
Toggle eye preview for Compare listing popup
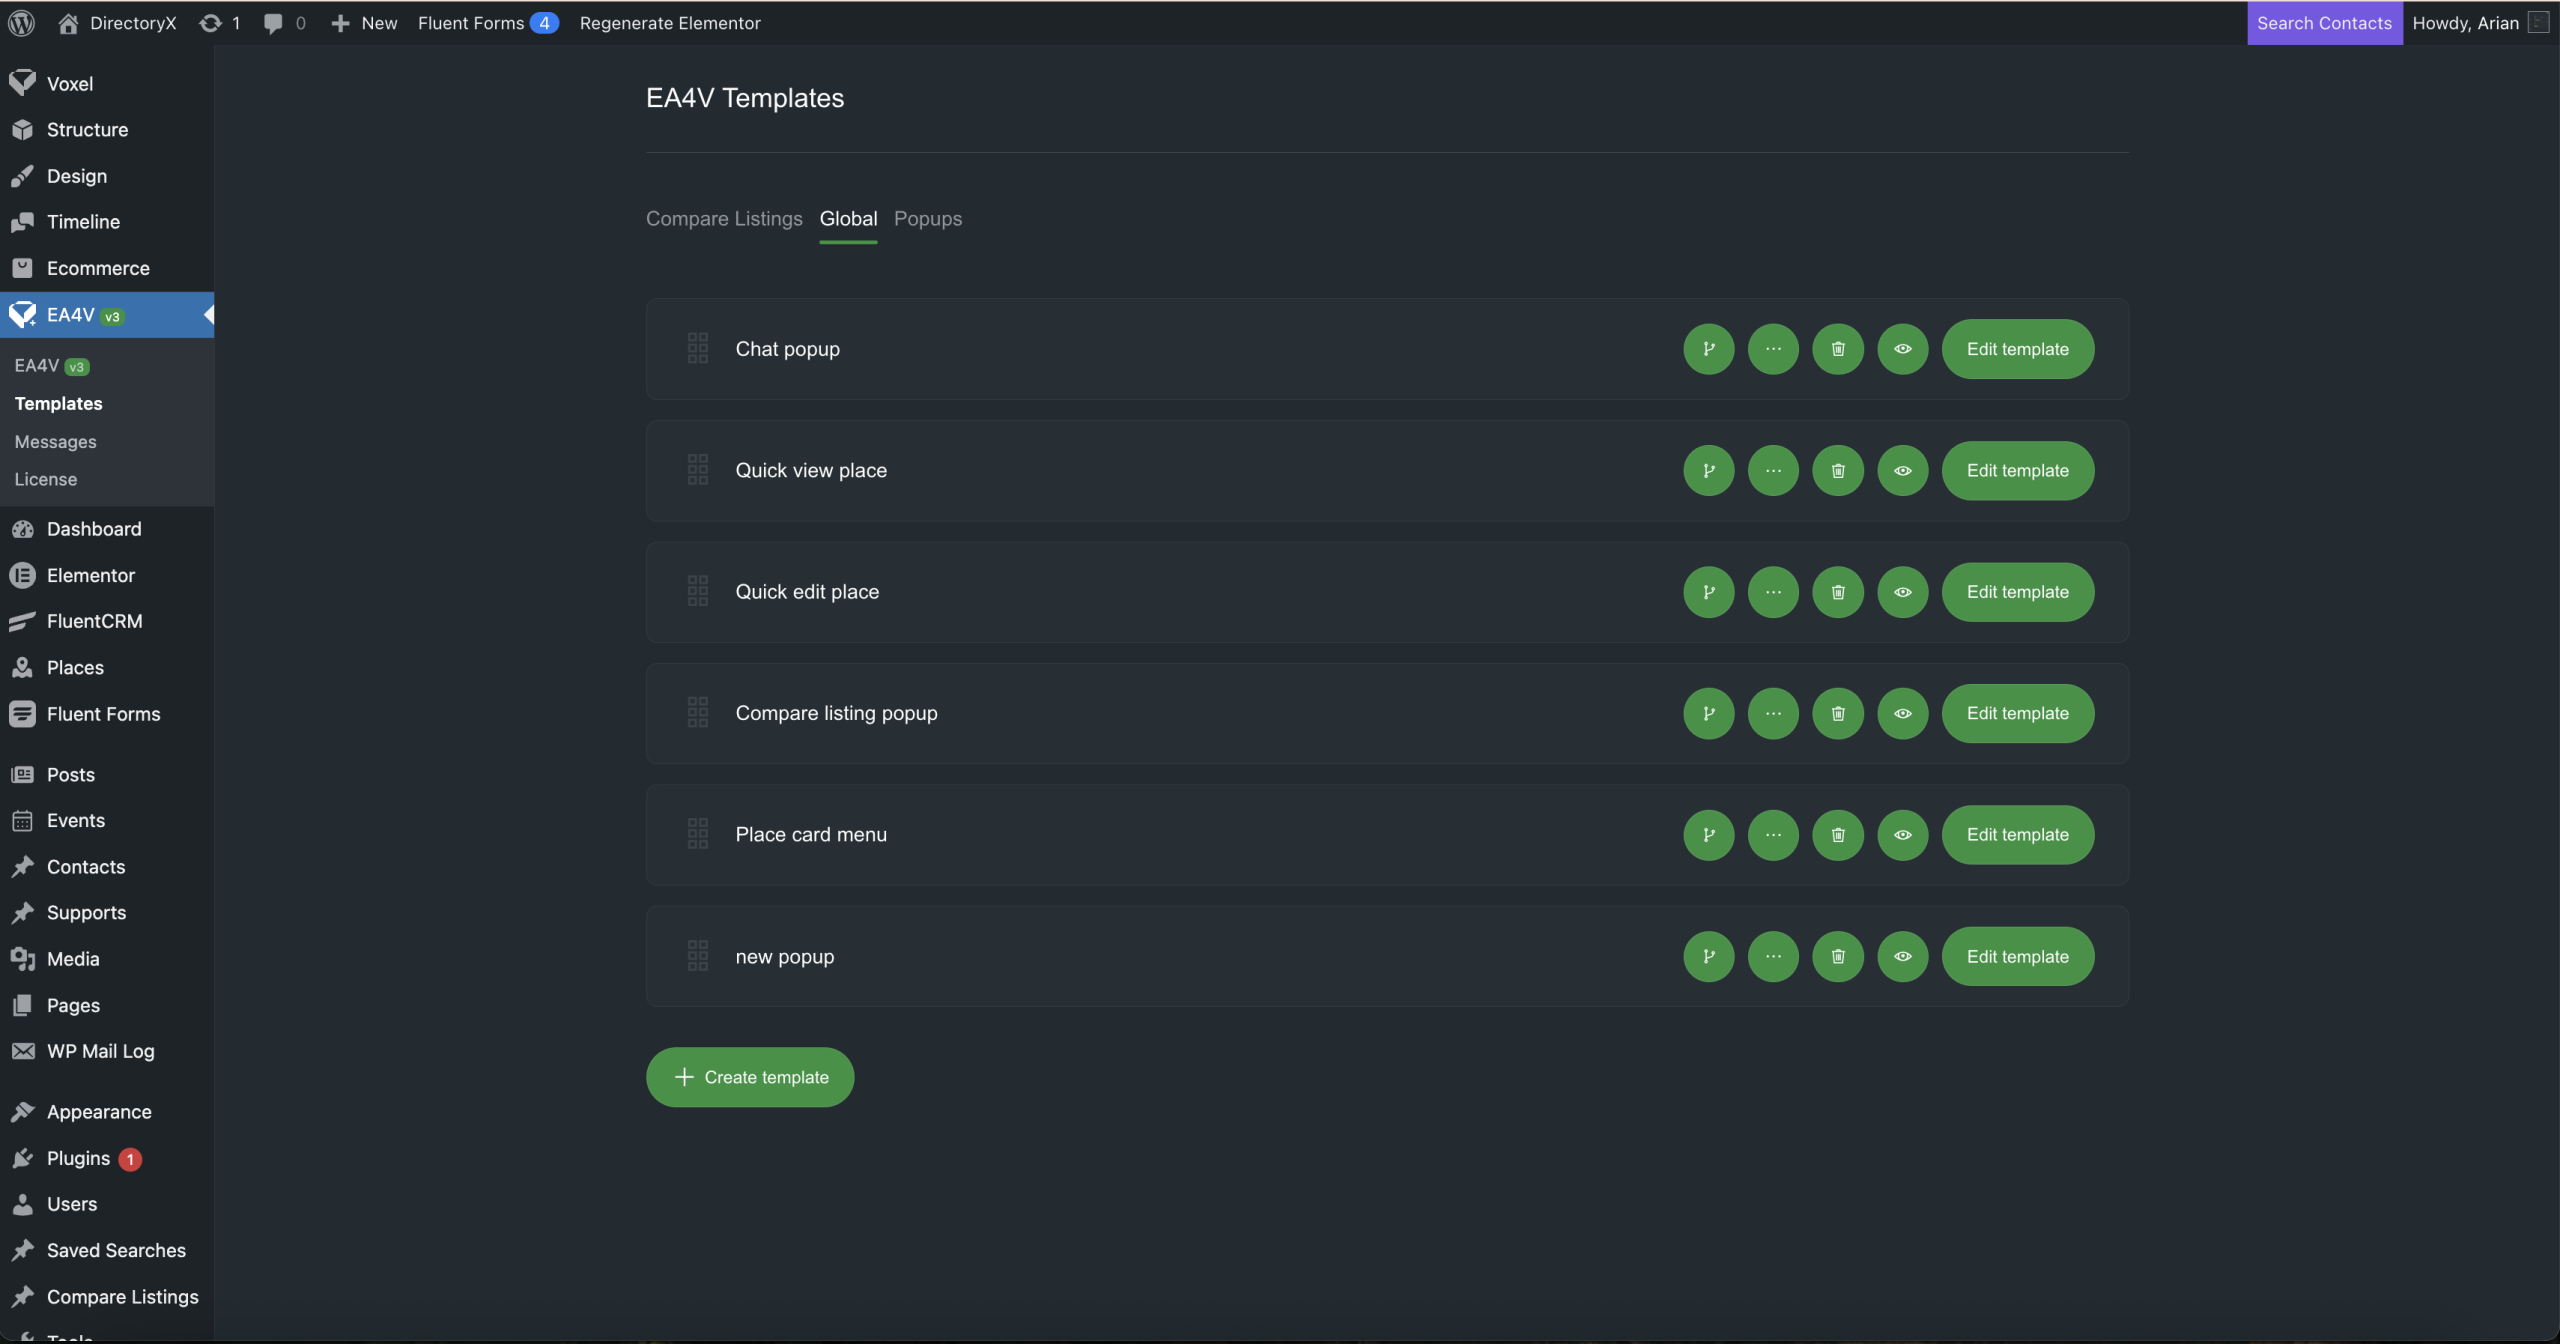coord(1902,713)
